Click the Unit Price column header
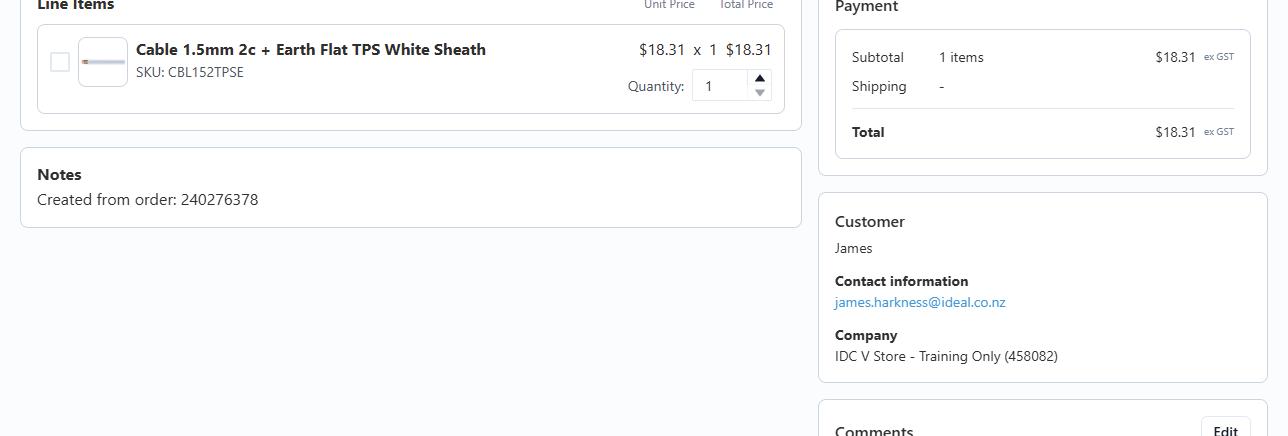 click(x=669, y=5)
